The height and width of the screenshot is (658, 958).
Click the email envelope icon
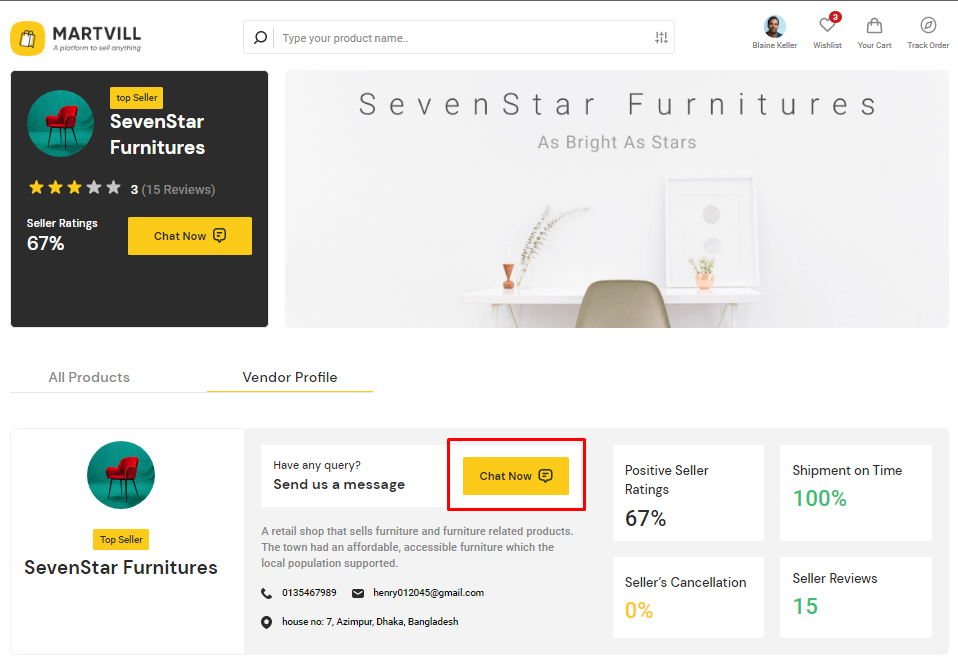358,593
